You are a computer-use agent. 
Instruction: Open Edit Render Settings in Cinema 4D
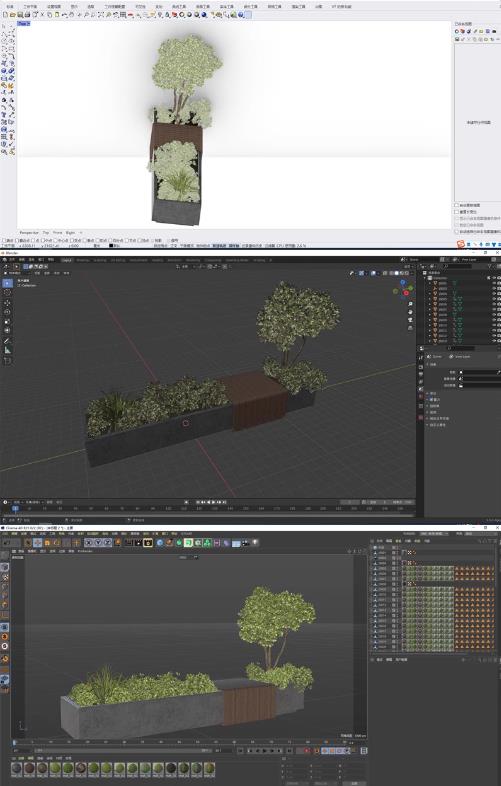click(x=148, y=543)
